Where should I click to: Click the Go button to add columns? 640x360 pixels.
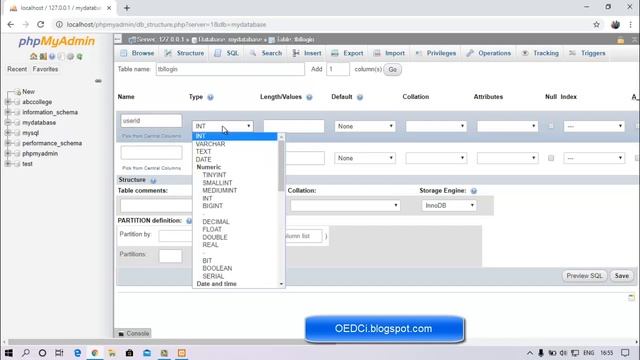tap(392, 69)
